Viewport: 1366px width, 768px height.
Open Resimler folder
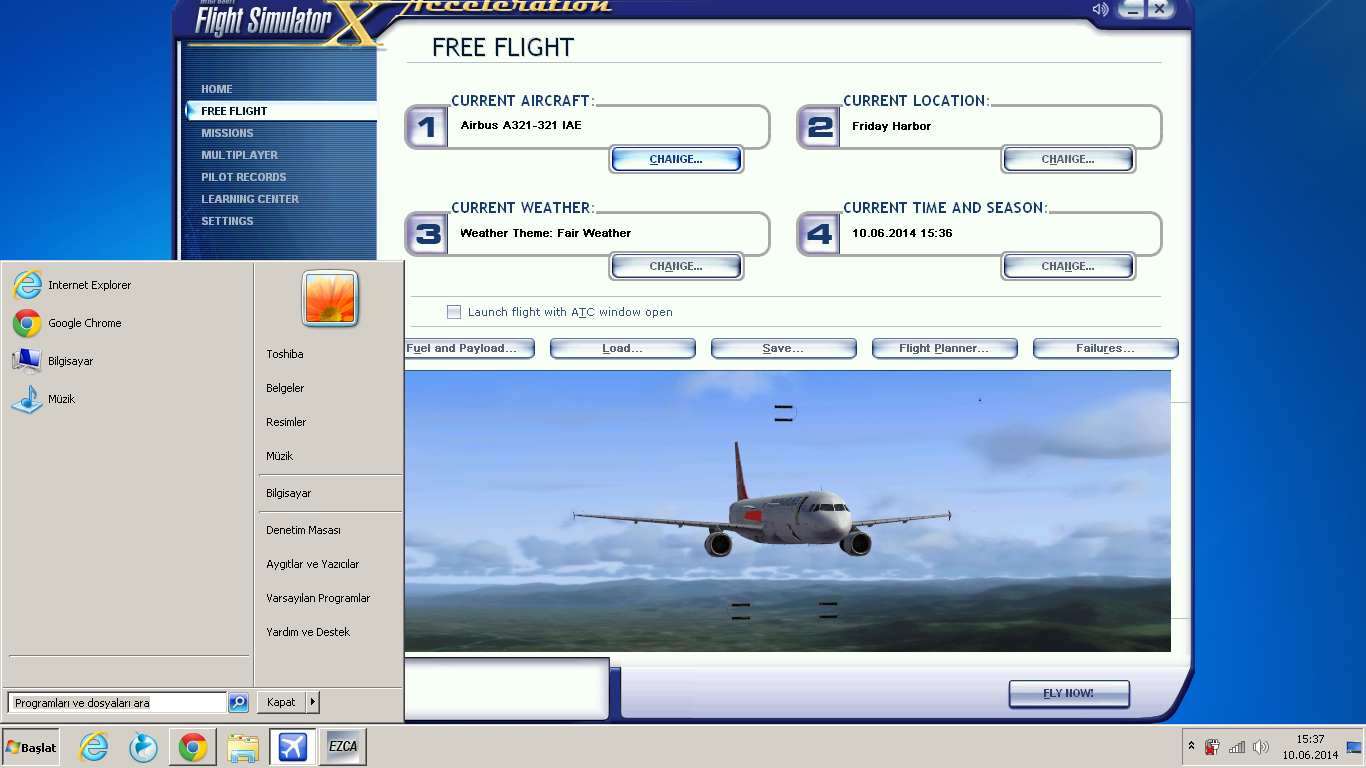coord(286,422)
